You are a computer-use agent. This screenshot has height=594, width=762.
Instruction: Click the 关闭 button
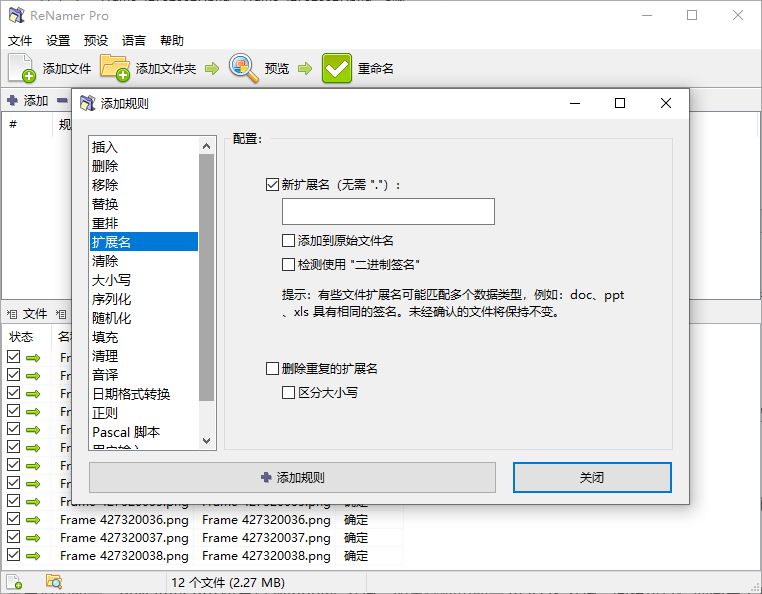(x=592, y=477)
